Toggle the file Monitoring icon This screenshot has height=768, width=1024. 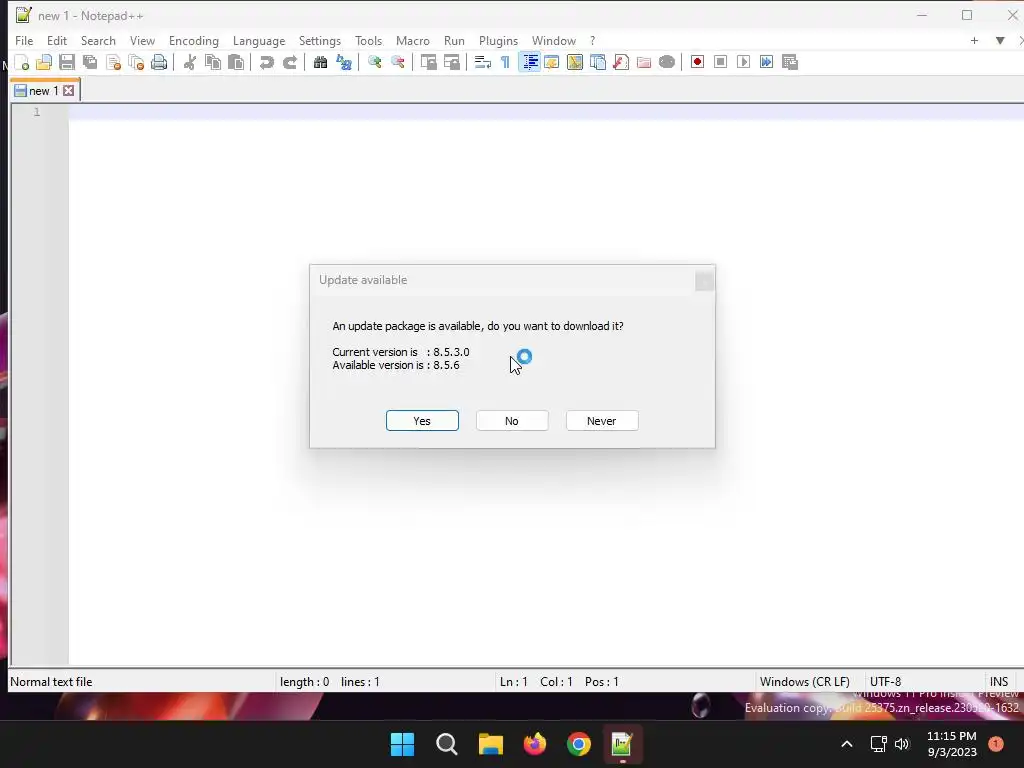coord(667,62)
